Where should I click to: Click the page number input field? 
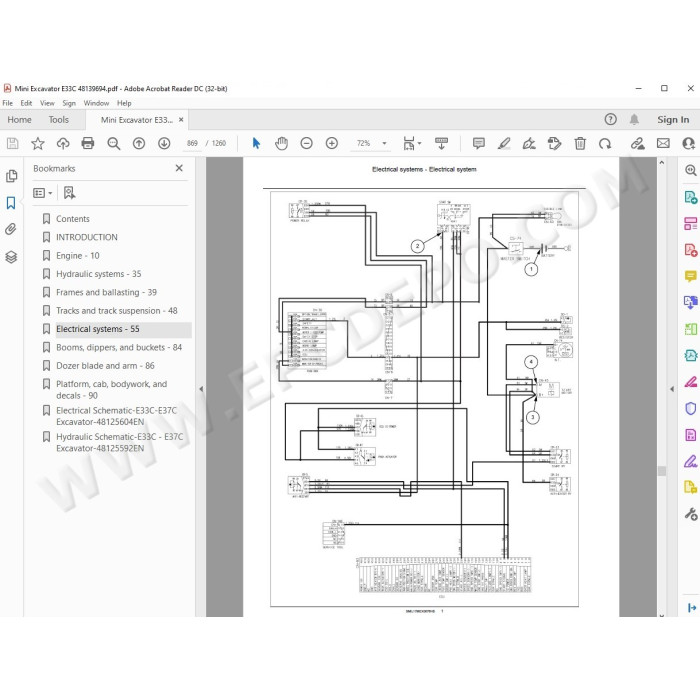pyautogui.click(x=192, y=143)
